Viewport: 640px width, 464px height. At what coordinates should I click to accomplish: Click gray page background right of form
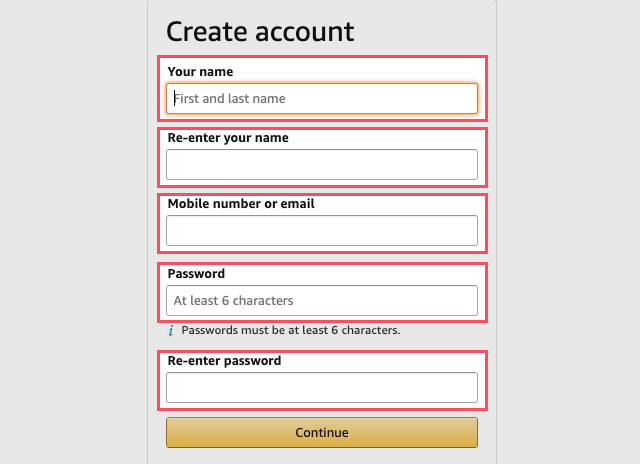pos(568,232)
